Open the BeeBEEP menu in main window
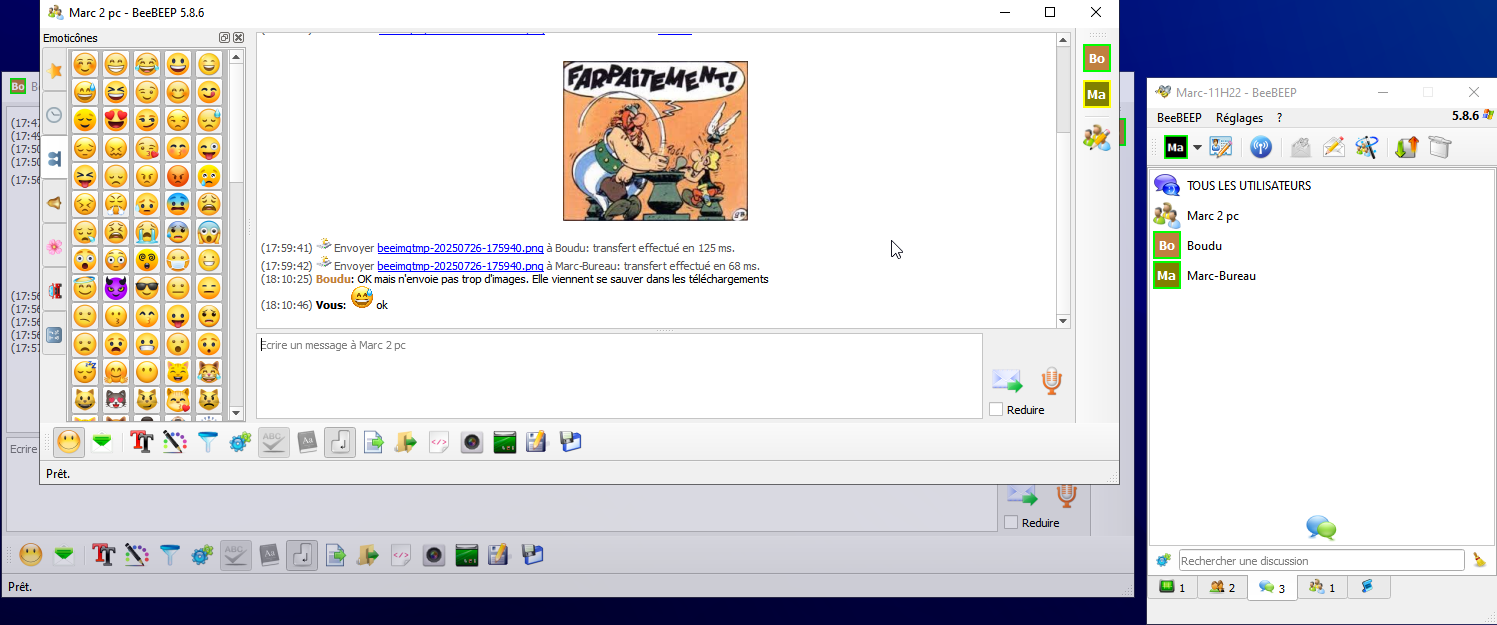This screenshot has height=625, width=1497. pos(1179,118)
